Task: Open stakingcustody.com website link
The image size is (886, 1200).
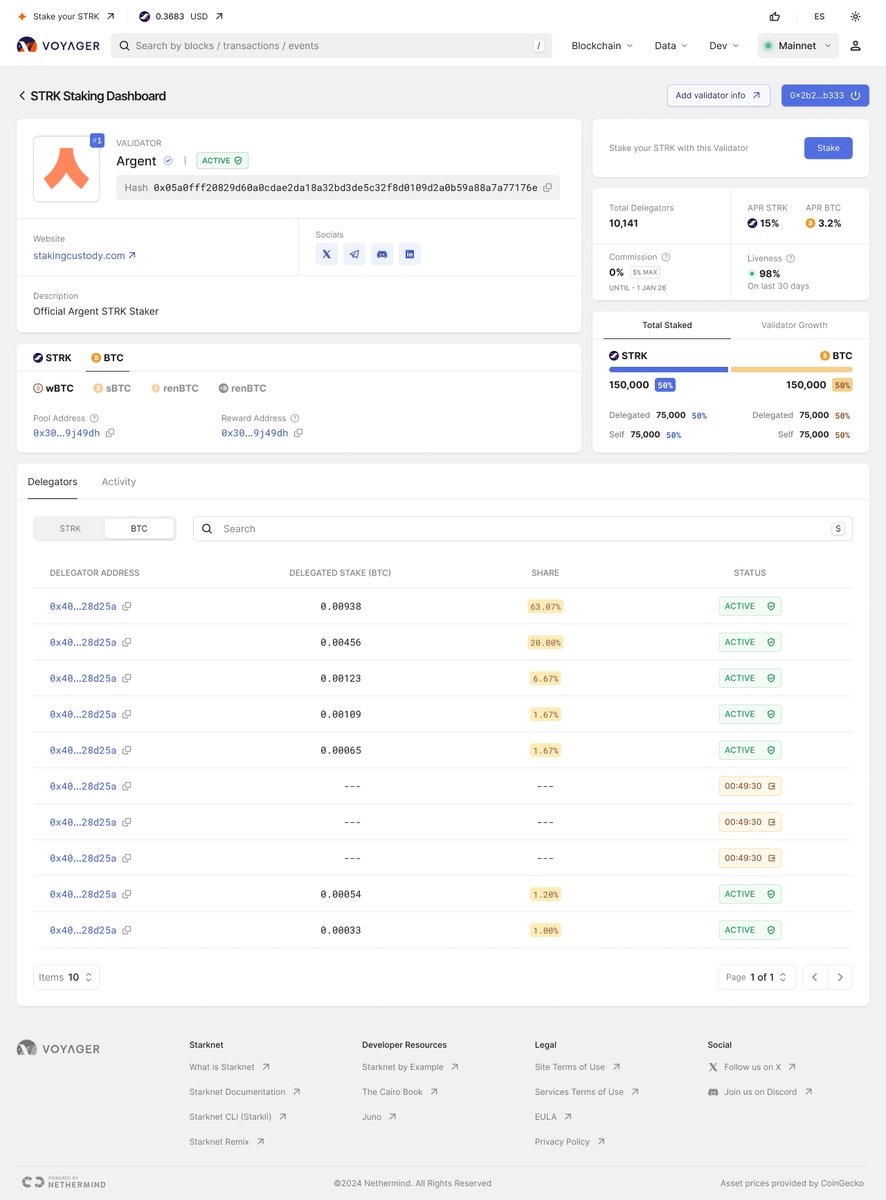Action: coord(84,255)
